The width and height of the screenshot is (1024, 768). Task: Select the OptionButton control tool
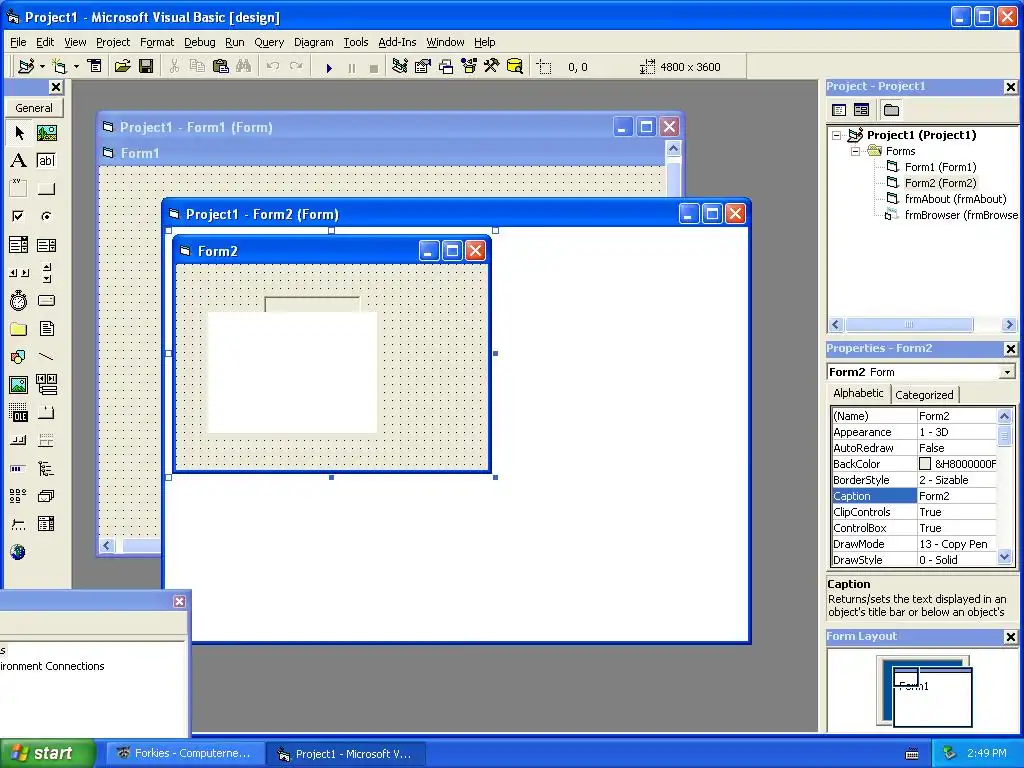pos(46,216)
